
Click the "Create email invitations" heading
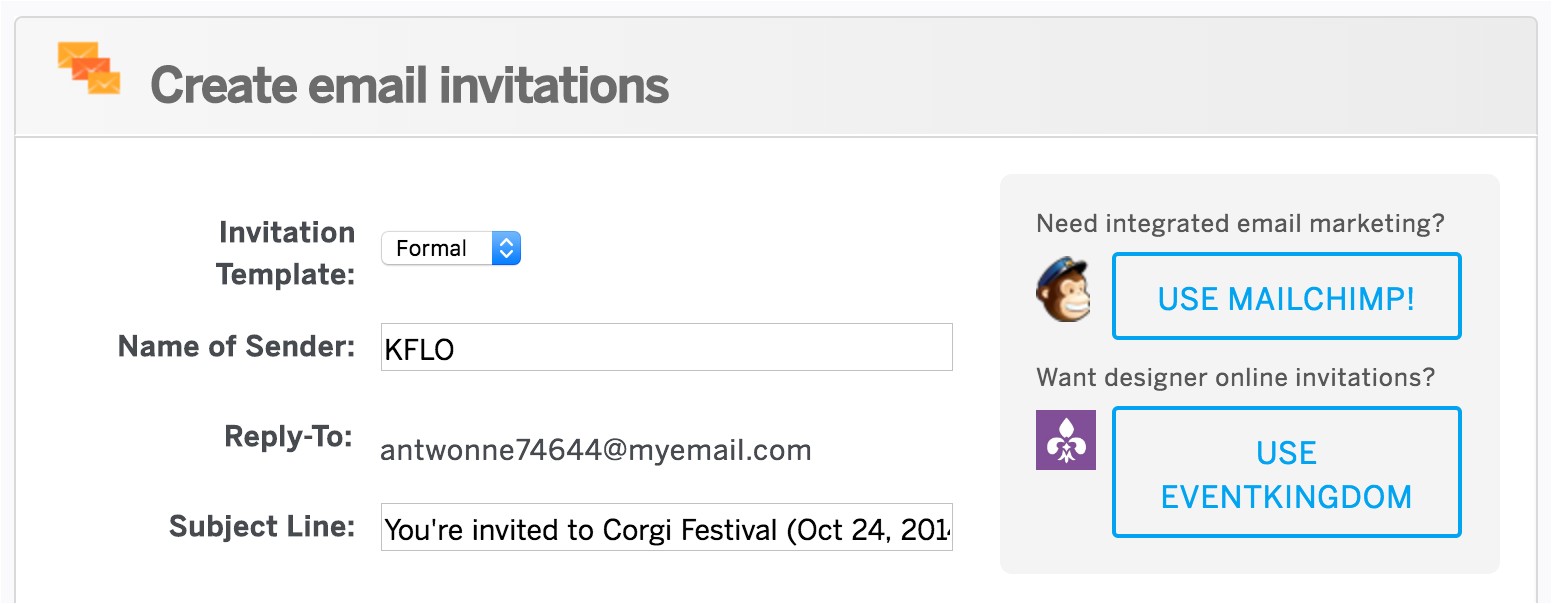point(409,86)
